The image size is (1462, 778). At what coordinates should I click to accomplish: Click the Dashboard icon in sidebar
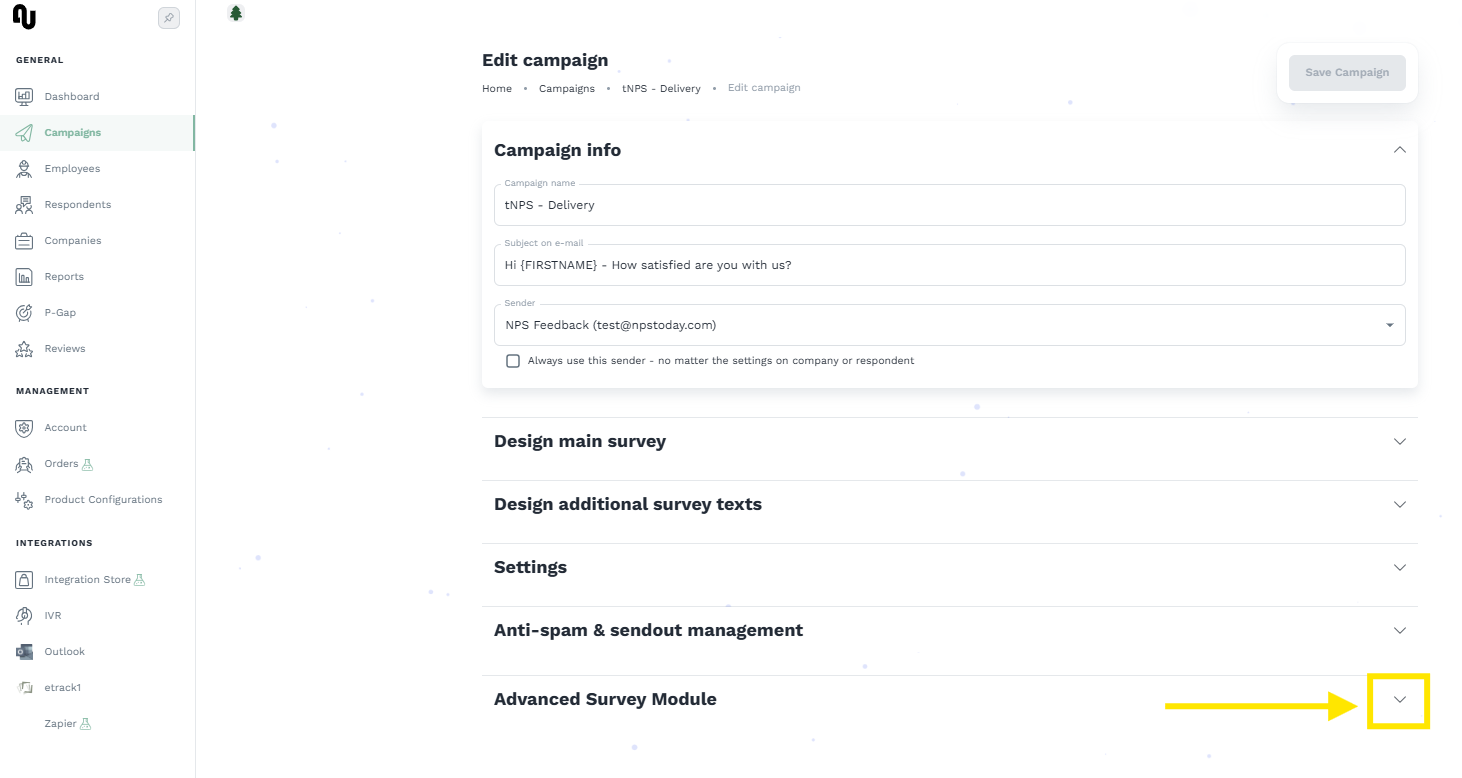[24, 97]
